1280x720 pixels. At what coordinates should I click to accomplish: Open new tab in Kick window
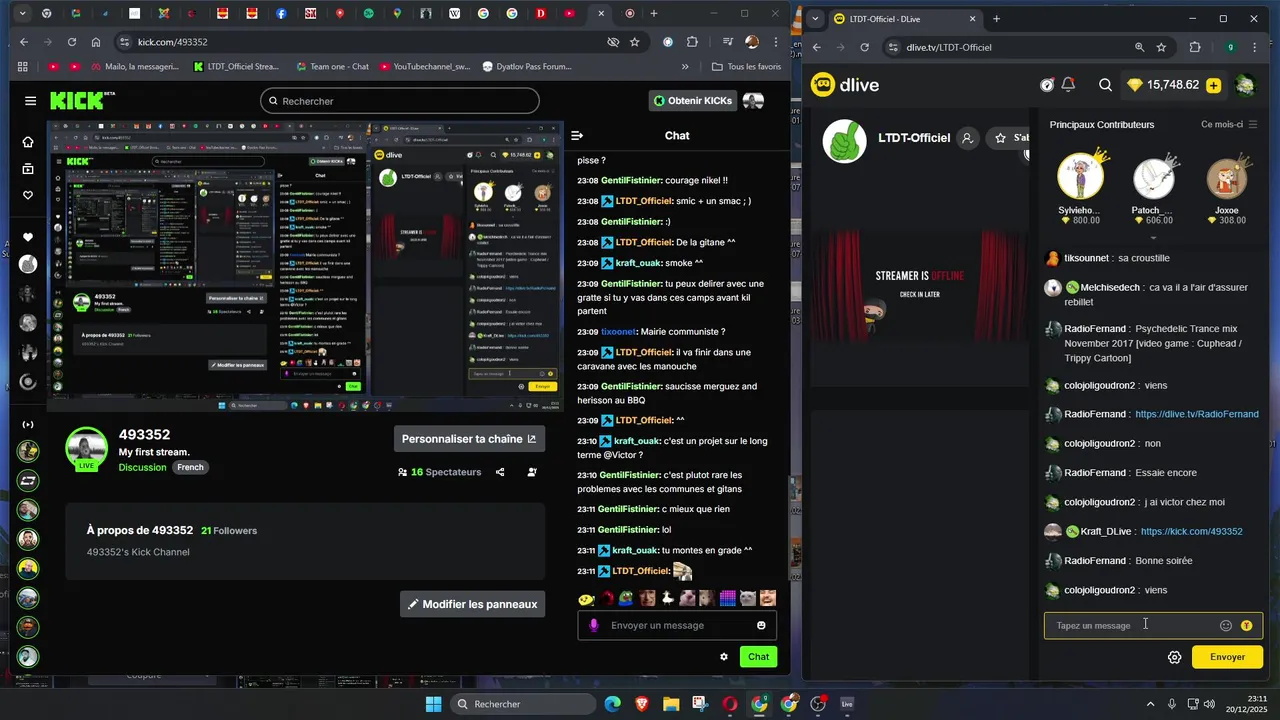pos(654,14)
